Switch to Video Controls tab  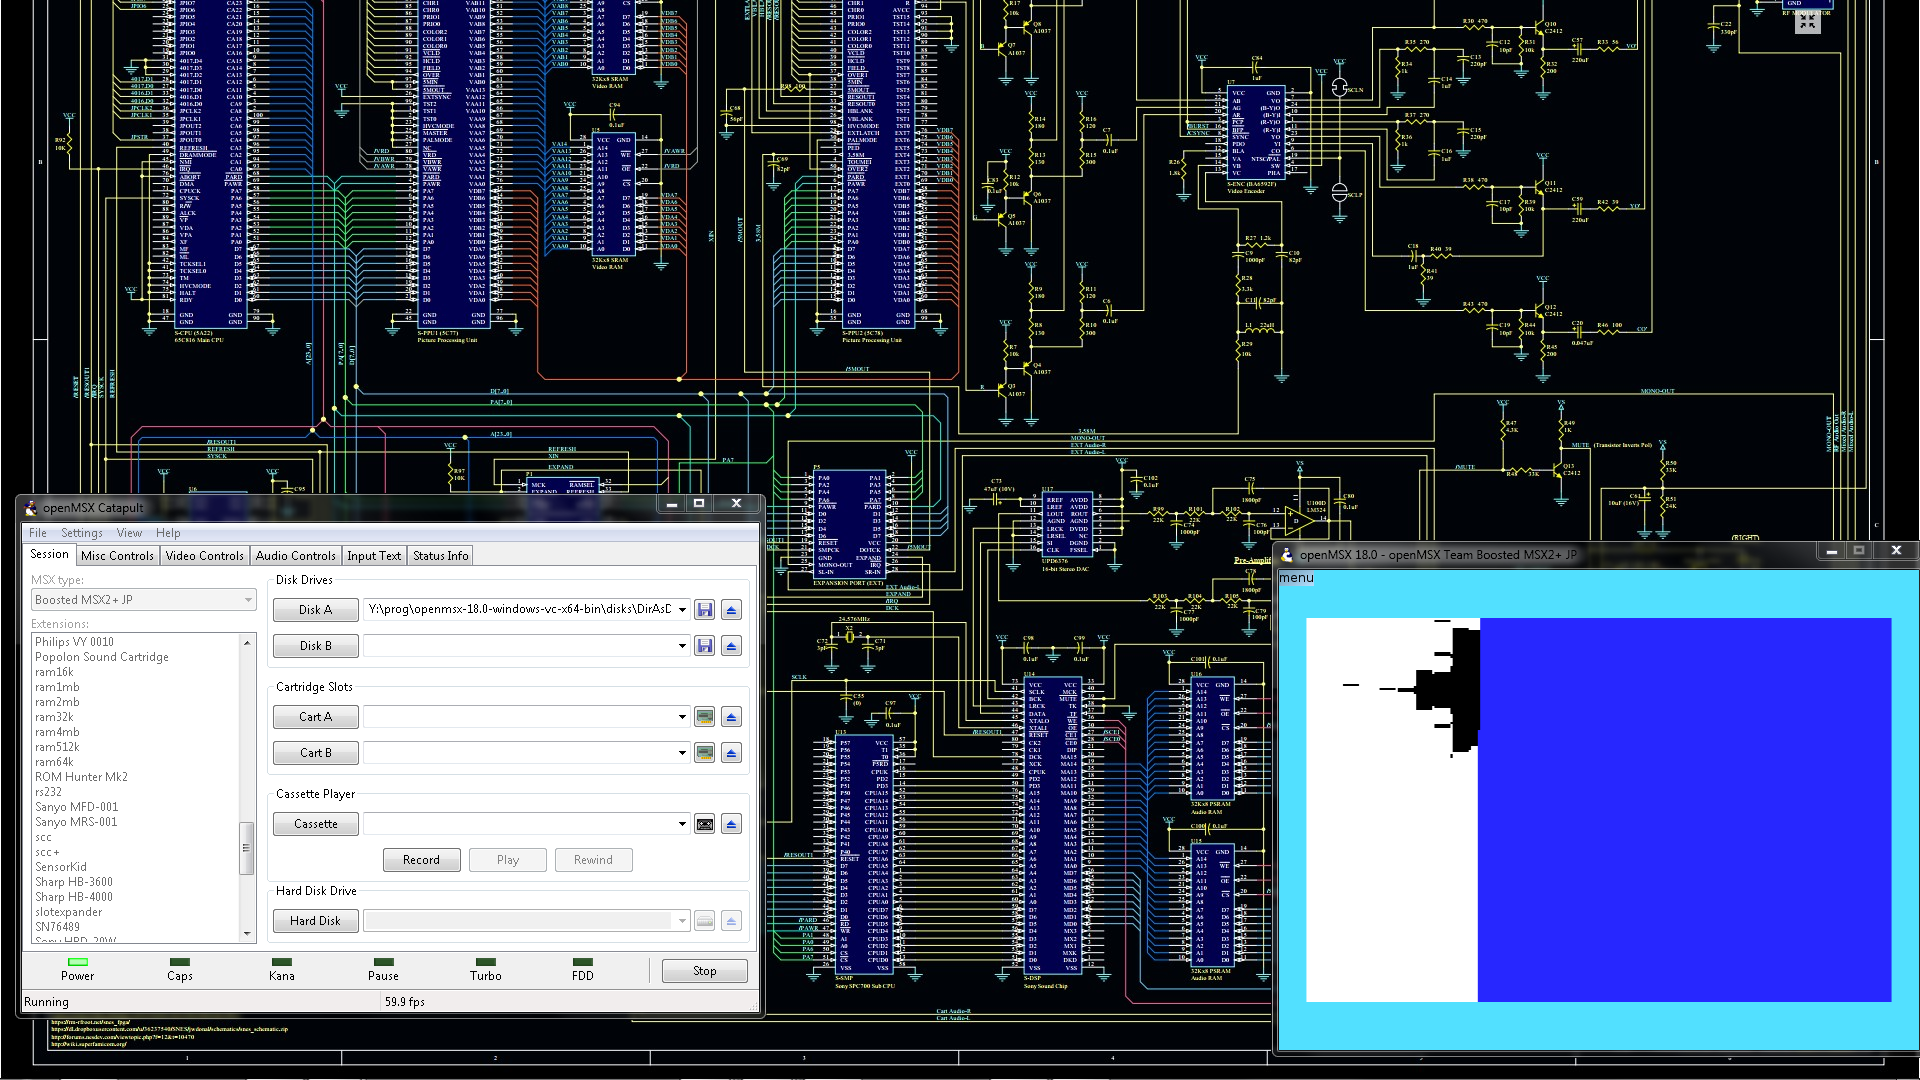click(x=204, y=556)
